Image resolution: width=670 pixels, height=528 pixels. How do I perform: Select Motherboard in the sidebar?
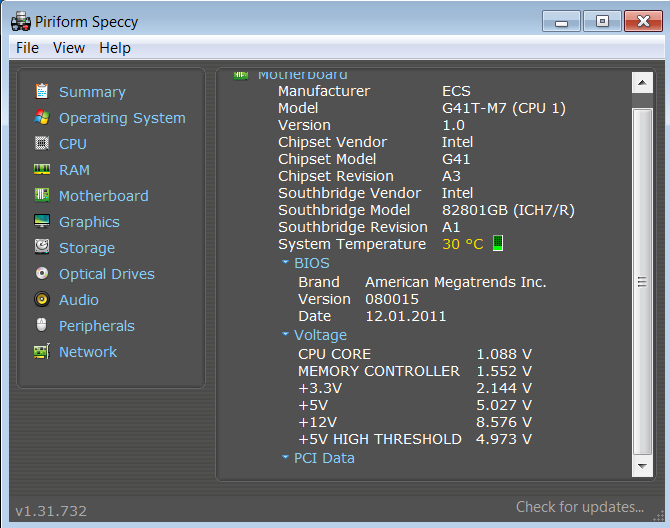(x=104, y=196)
